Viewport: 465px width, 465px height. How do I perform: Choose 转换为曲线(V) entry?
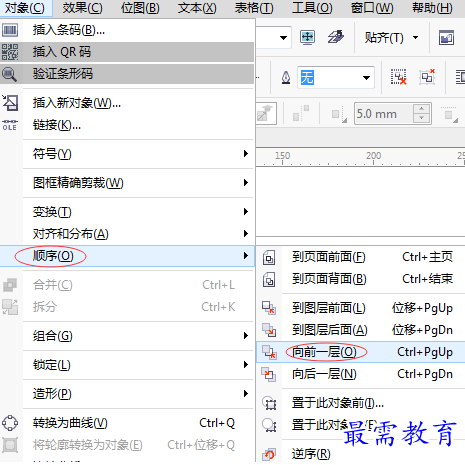click(127, 423)
